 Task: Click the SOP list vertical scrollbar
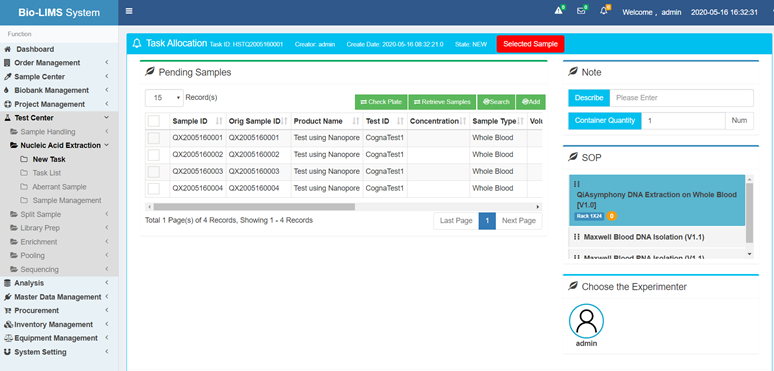click(750, 213)
